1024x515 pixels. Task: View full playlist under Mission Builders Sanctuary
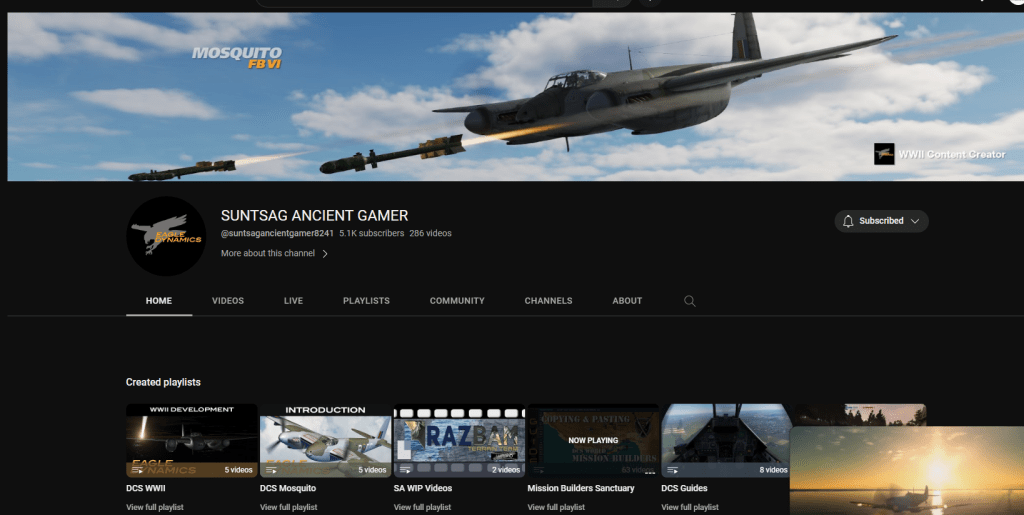point(556,507)
